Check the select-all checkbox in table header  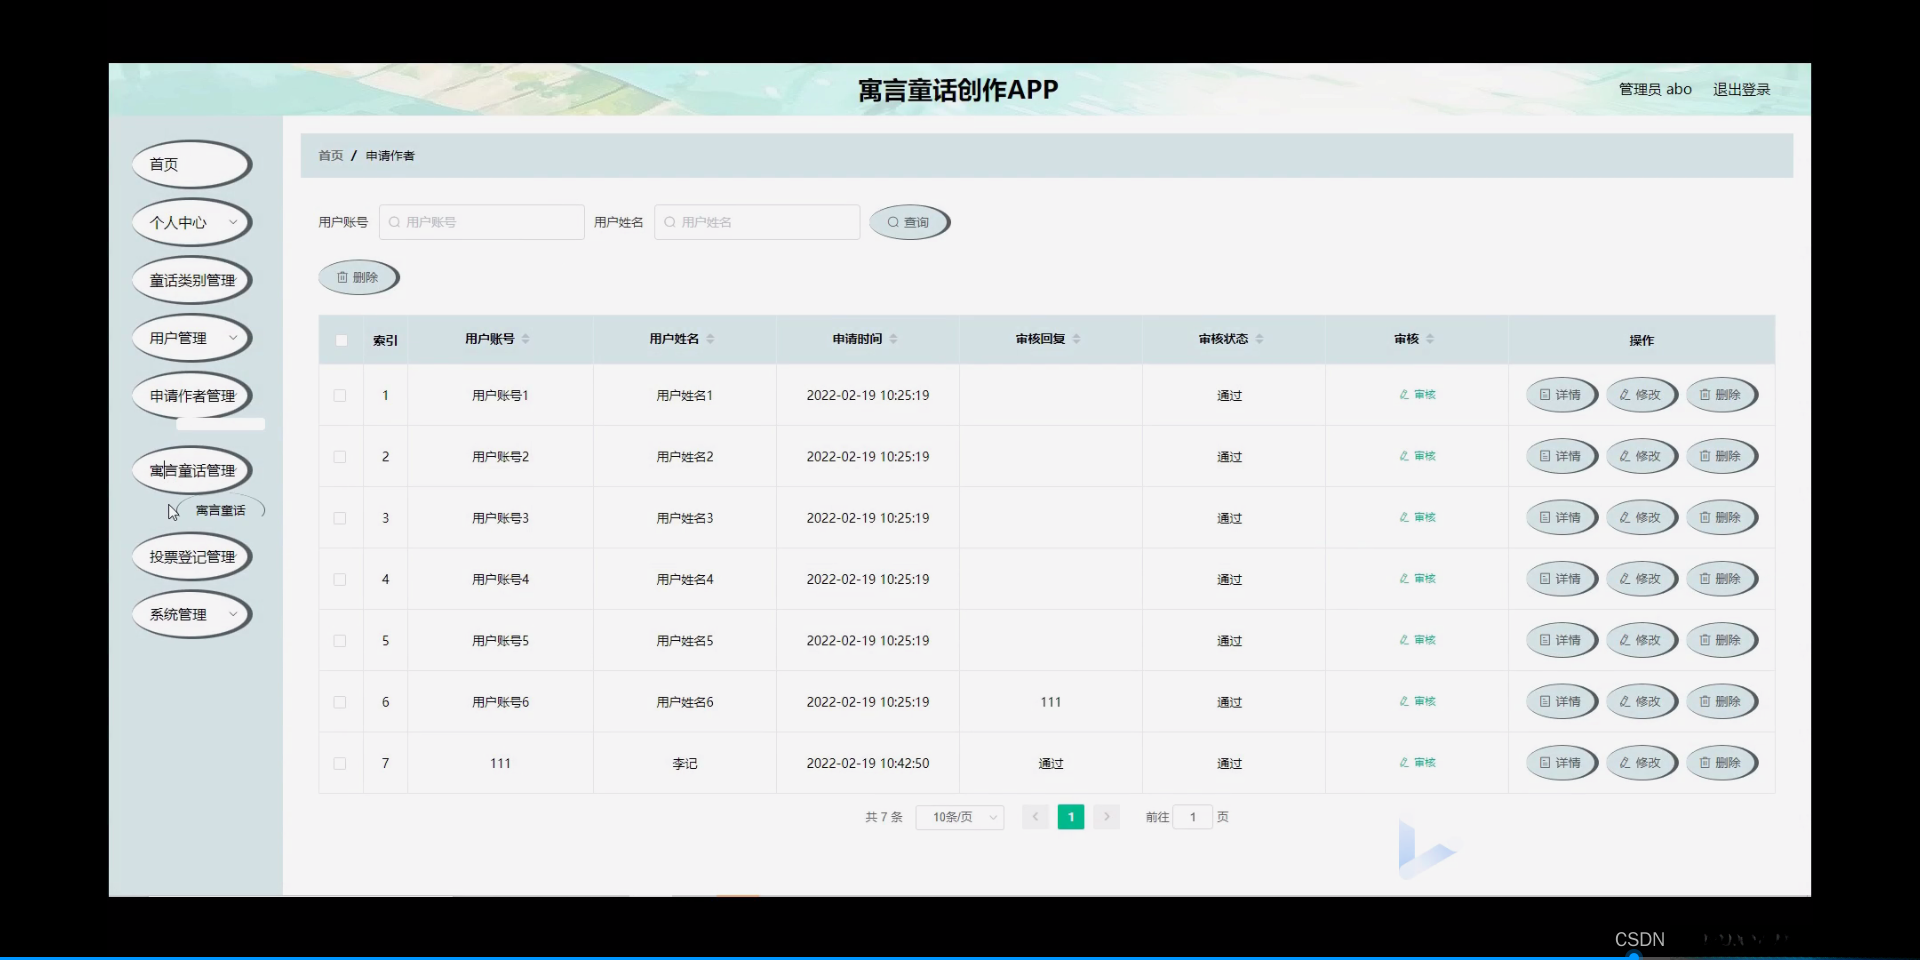click(340, 340)
